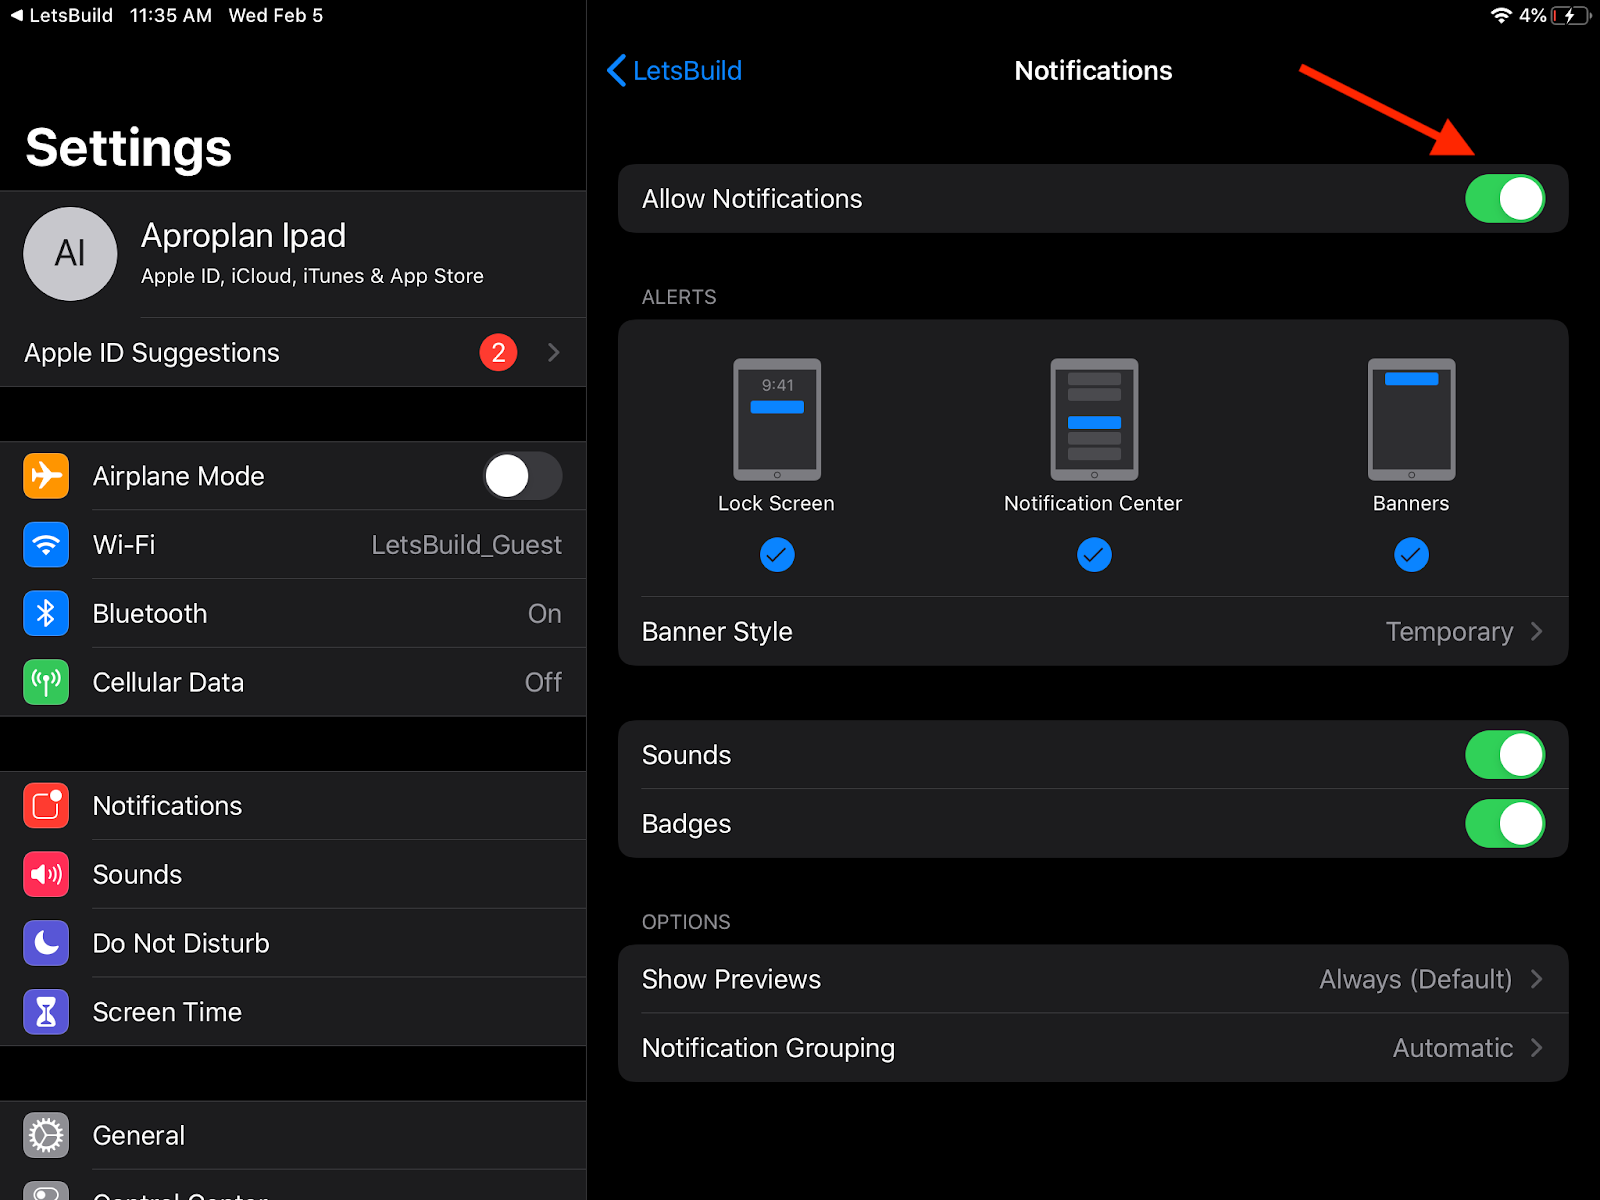This screenshot has width=1600, height=1200.
Task: Tap the Banners alert device icon
Action: point(1411,419)
